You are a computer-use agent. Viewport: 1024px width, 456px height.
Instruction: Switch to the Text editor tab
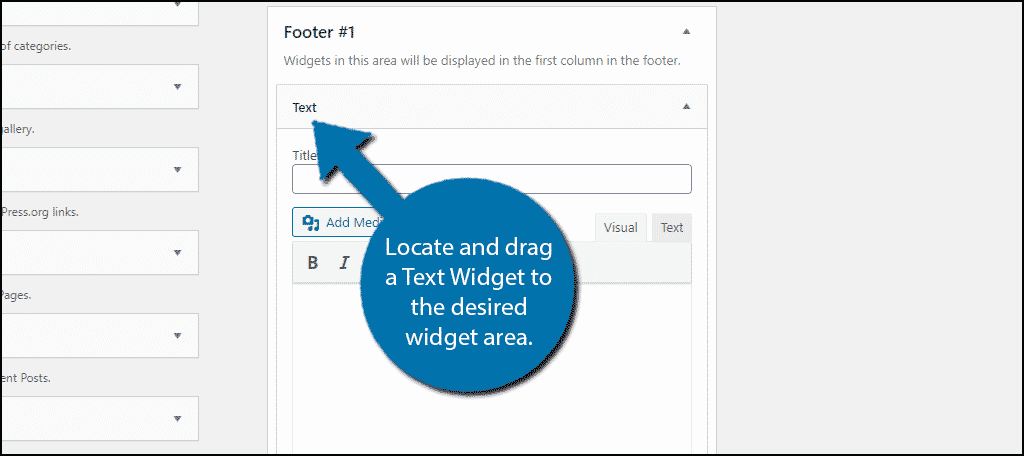click(x=672, y=228)
